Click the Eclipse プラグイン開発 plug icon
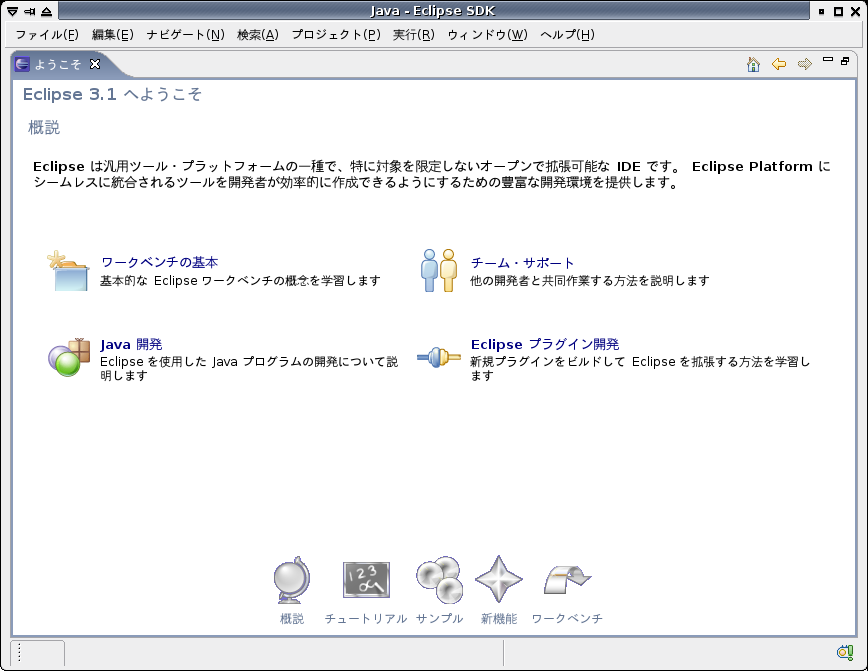Screen dimensions: 868x671 tap(438, 358)
